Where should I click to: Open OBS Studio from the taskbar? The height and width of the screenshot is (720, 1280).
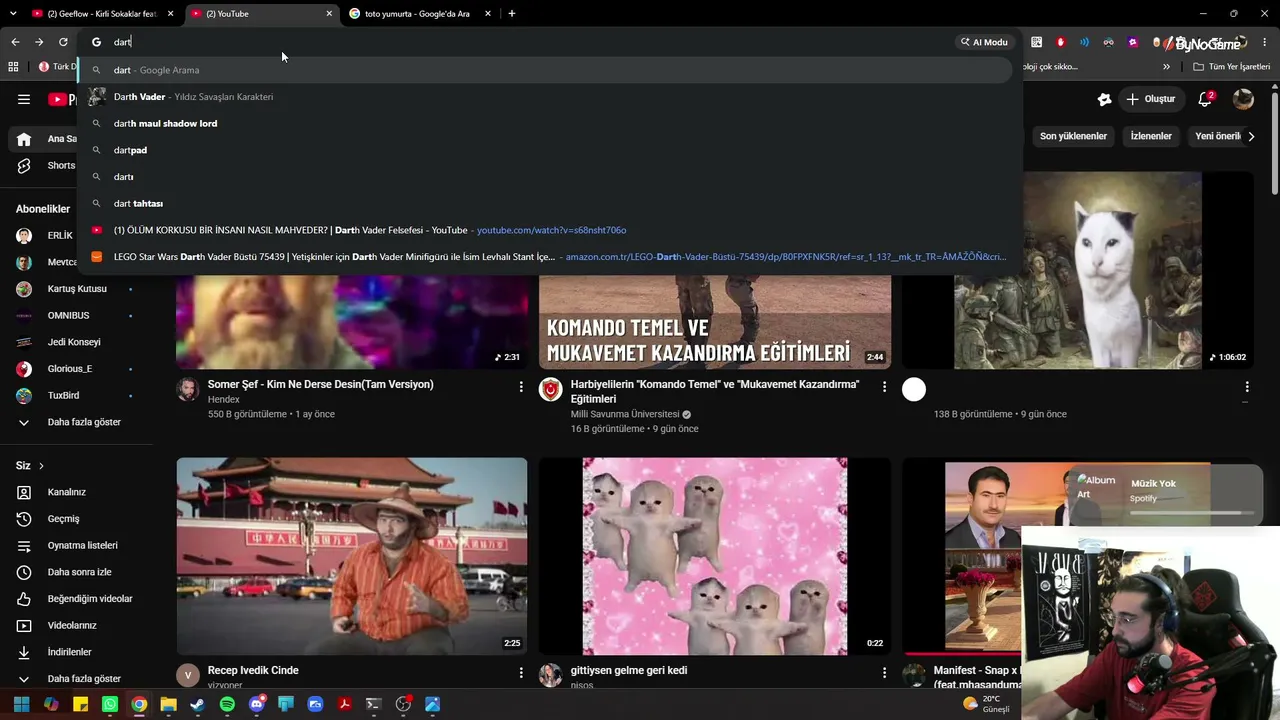(403, 705)
